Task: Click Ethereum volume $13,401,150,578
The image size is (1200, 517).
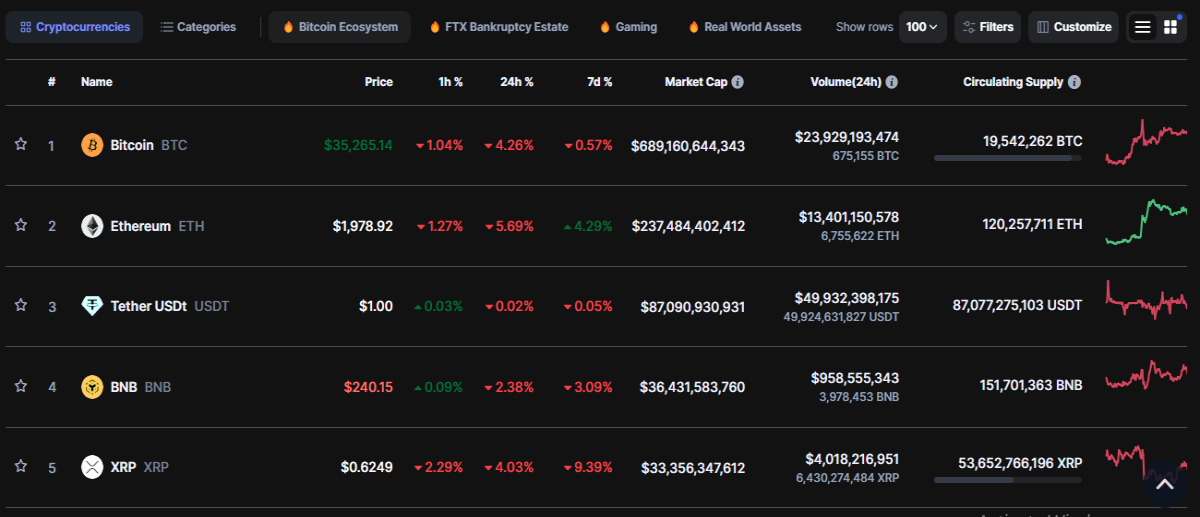Action: coord(849,217)
